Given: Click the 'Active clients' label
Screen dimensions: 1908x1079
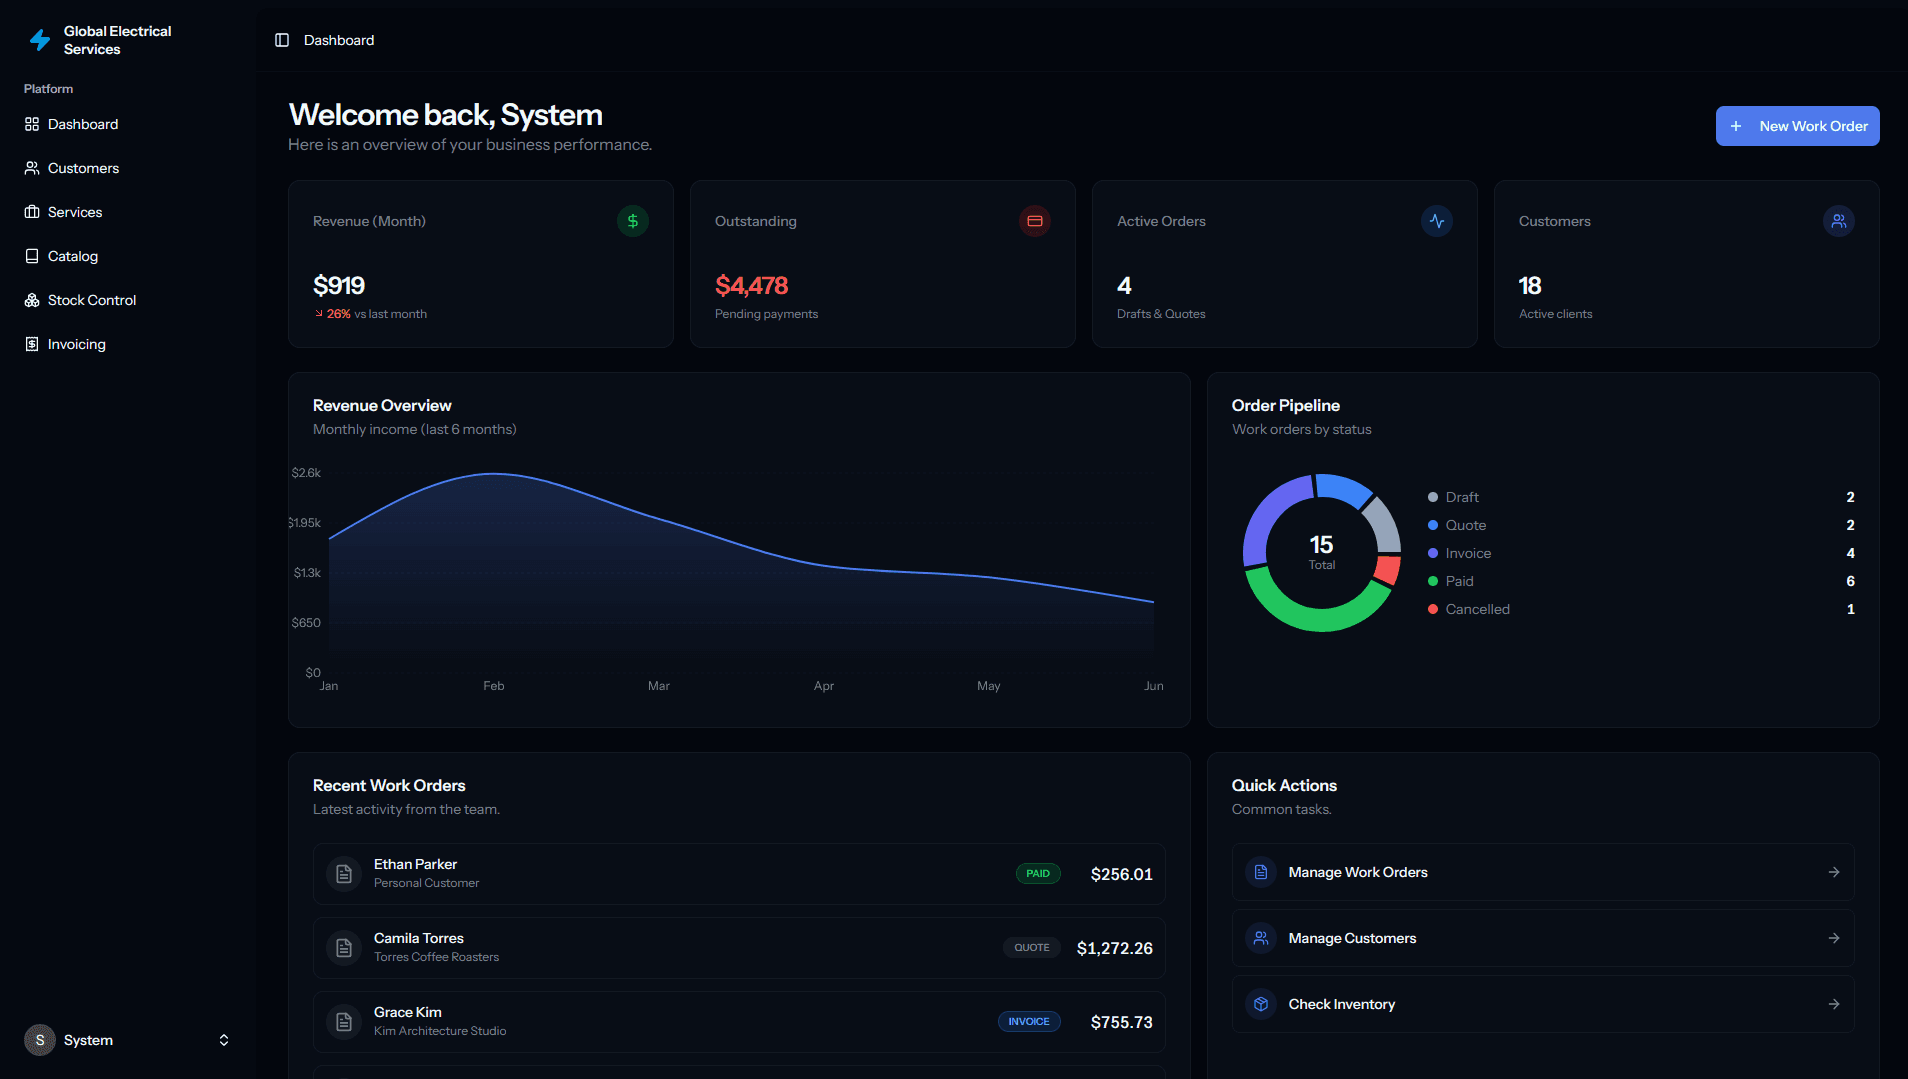Looking at the screenshot, I should (1556, 314).
